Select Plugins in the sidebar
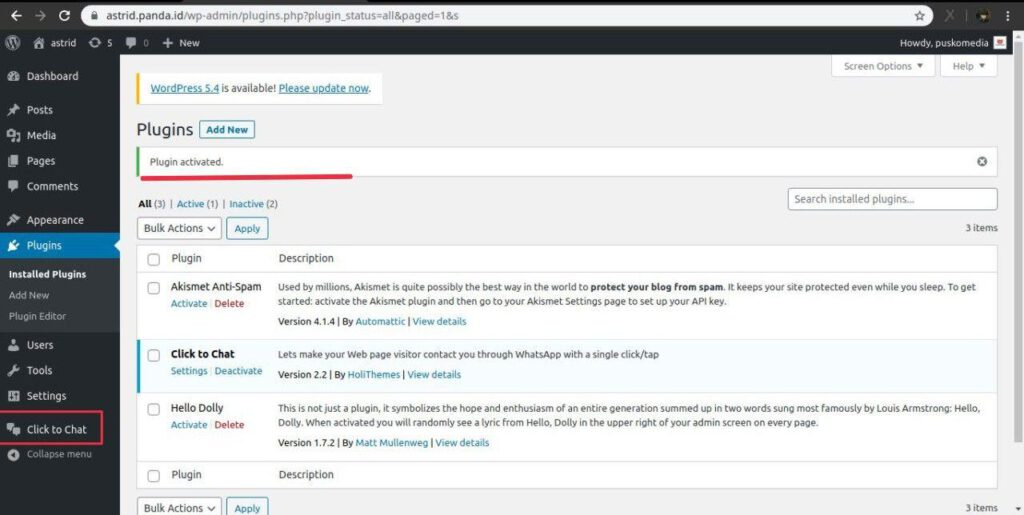The width and height of the screenshot is (1024, 515). click(x=44, y=246)
